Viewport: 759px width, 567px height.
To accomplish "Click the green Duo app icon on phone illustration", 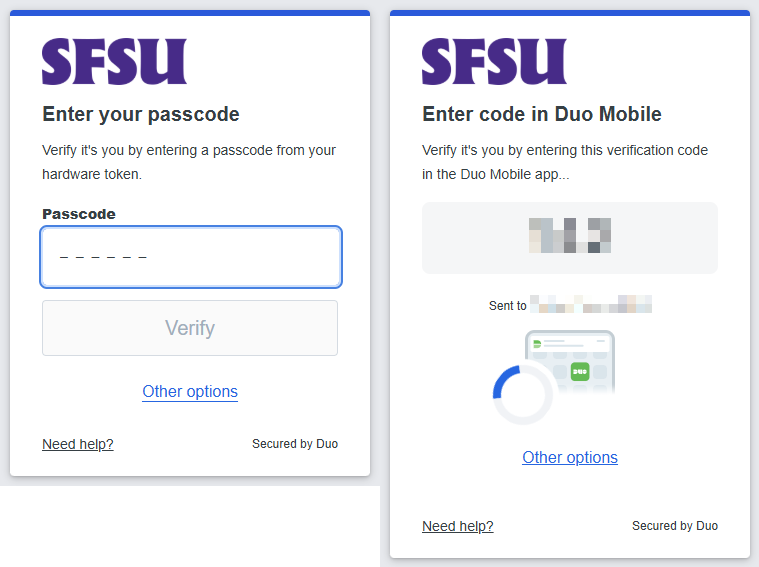I will [x=580, y=371].
